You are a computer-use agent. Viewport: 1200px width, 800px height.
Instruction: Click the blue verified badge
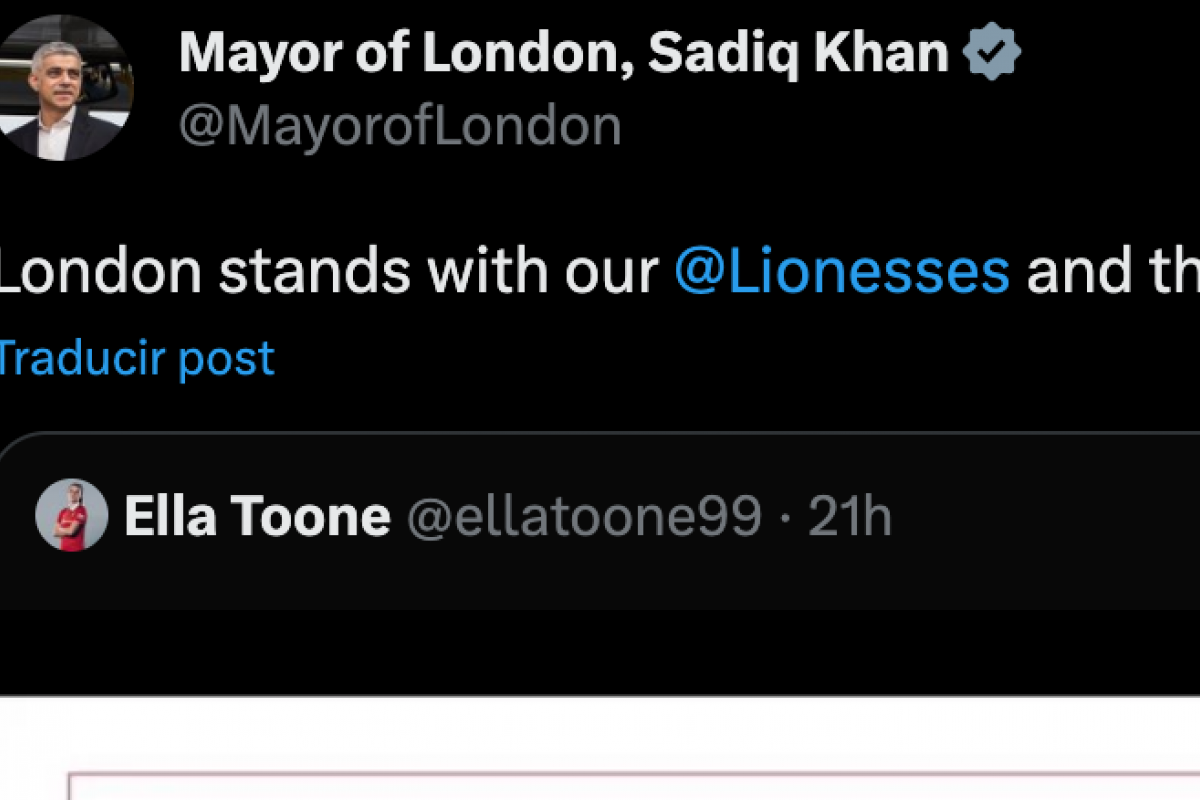[991, 53]
